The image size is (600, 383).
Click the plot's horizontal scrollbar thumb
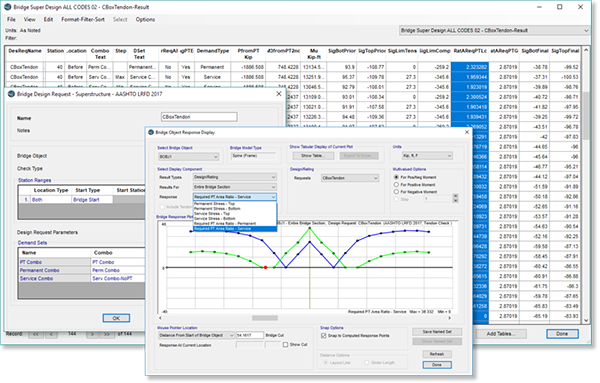(x=265, y=318)
